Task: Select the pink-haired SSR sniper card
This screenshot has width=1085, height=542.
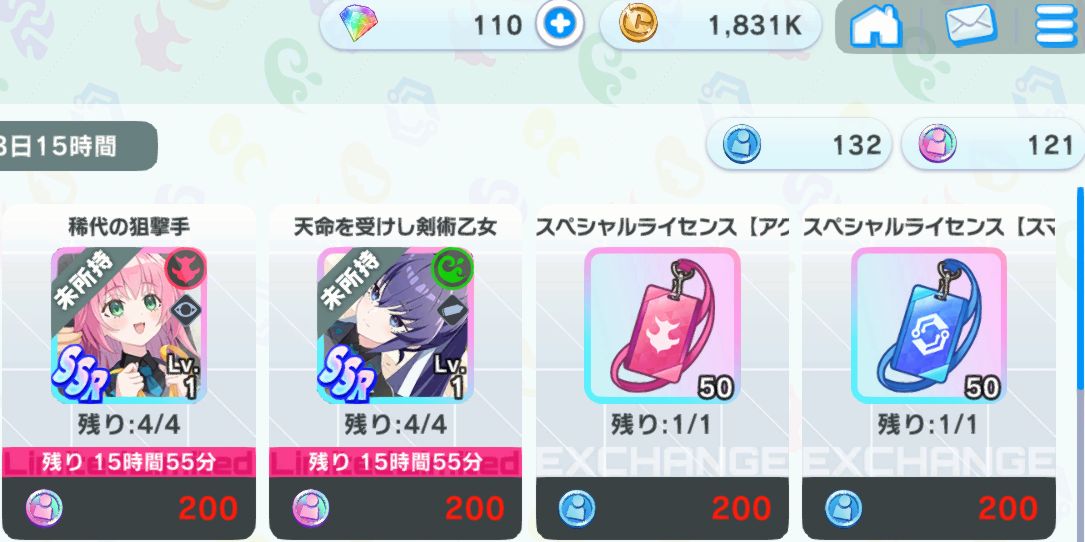Action: (x=129, y=325)
